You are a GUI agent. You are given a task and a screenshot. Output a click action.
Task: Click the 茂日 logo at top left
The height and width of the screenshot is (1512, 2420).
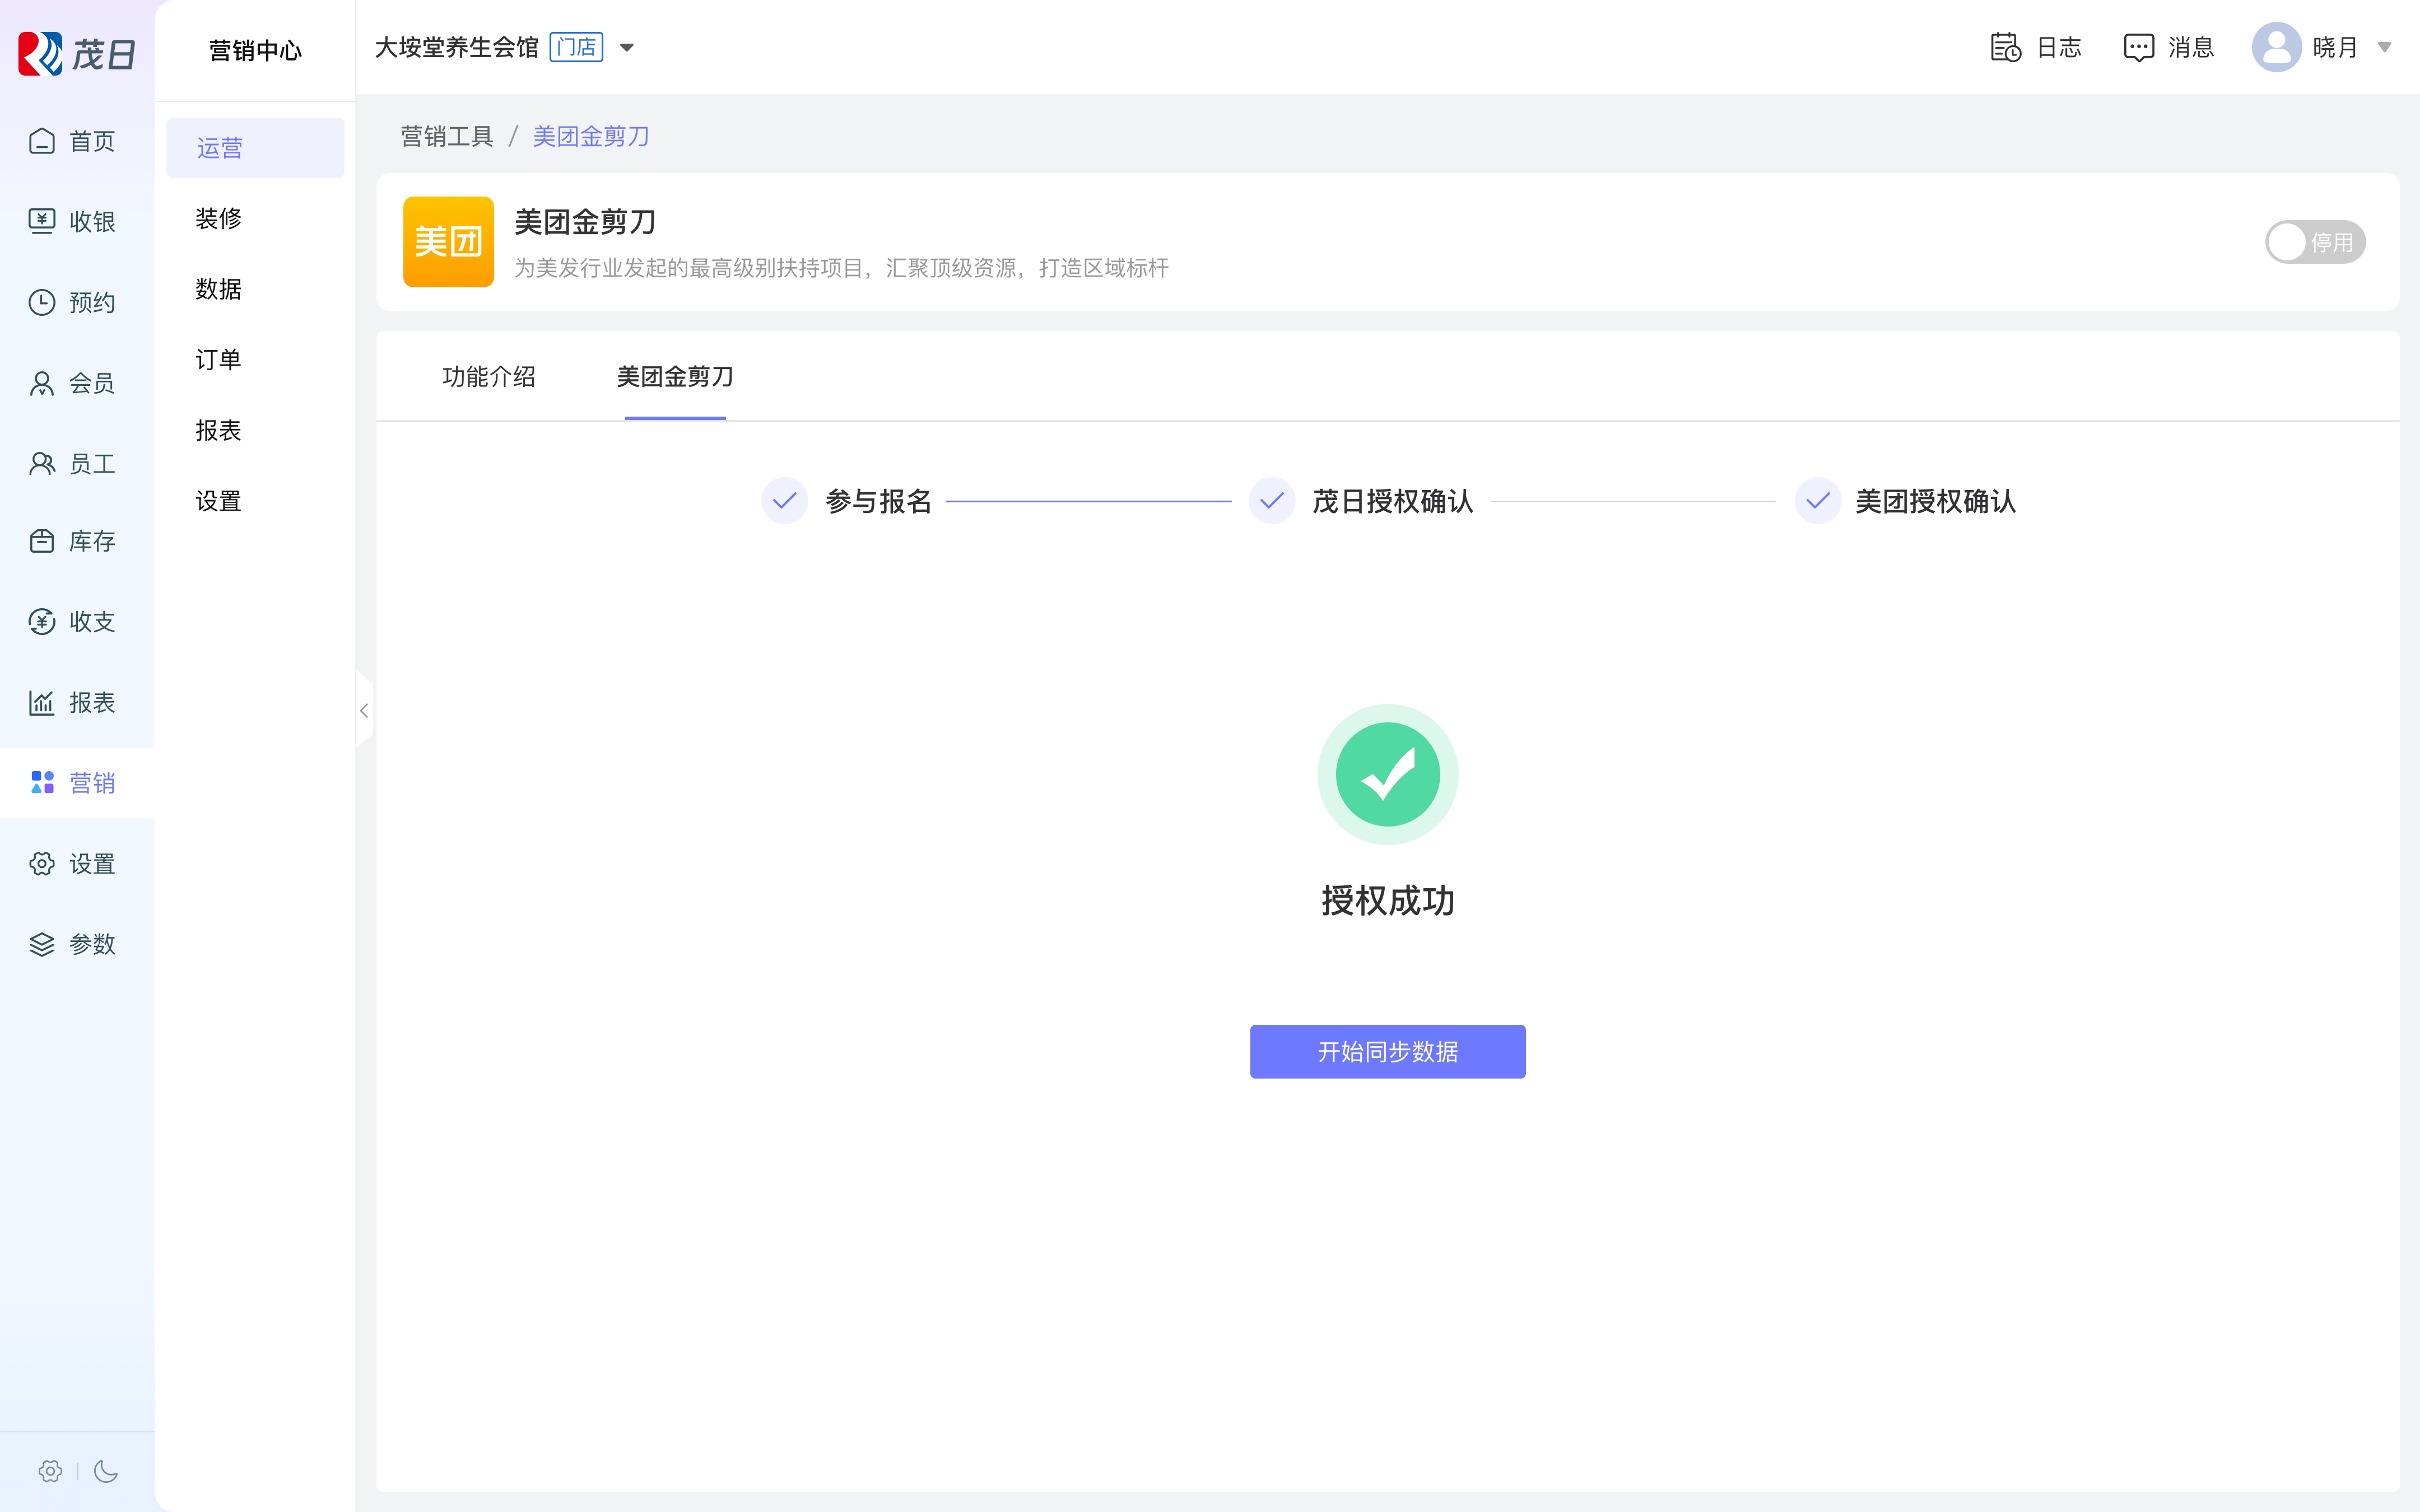pos(77,53)
